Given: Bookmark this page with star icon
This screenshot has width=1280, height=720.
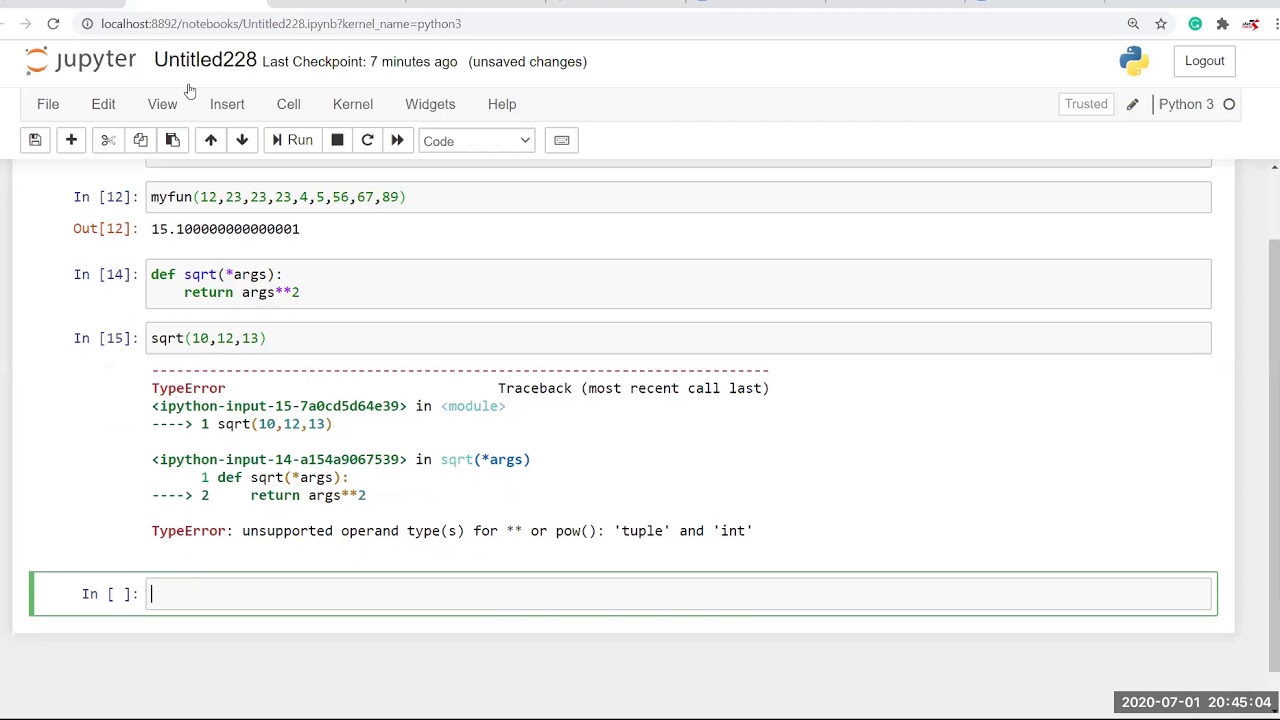Looking at the screenshot, I should click(1161, 24).
